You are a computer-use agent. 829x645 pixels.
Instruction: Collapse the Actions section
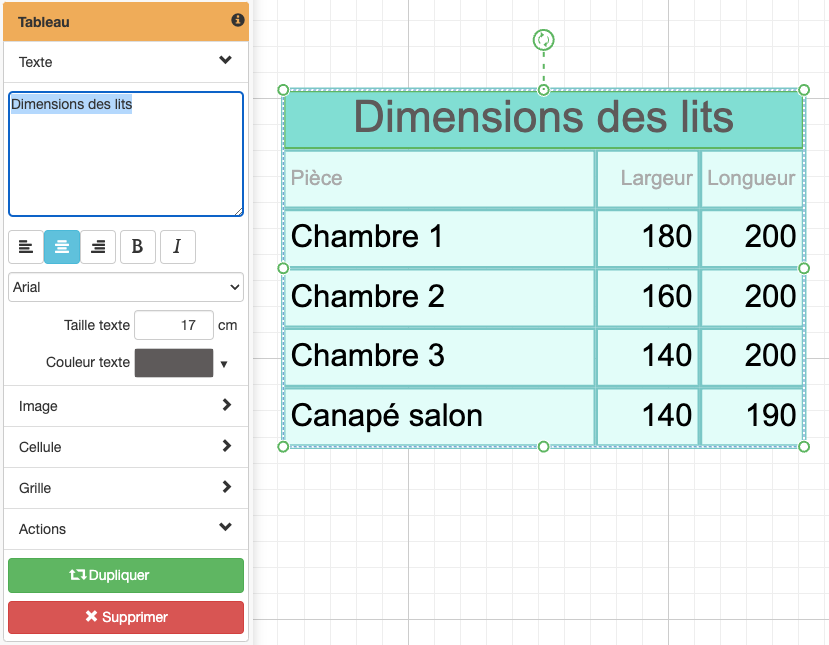click(x=125, y=529)
